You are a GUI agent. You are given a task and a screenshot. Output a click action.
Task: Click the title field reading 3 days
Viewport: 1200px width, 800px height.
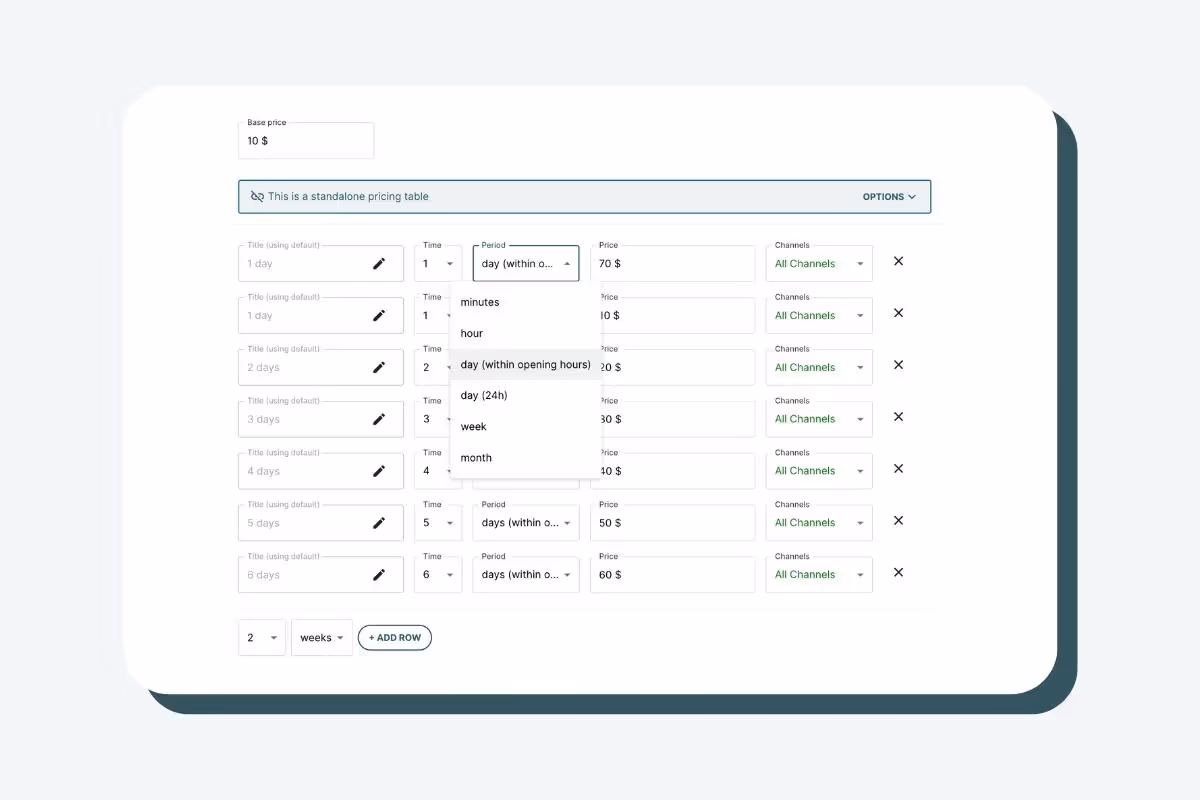point(321,420)
